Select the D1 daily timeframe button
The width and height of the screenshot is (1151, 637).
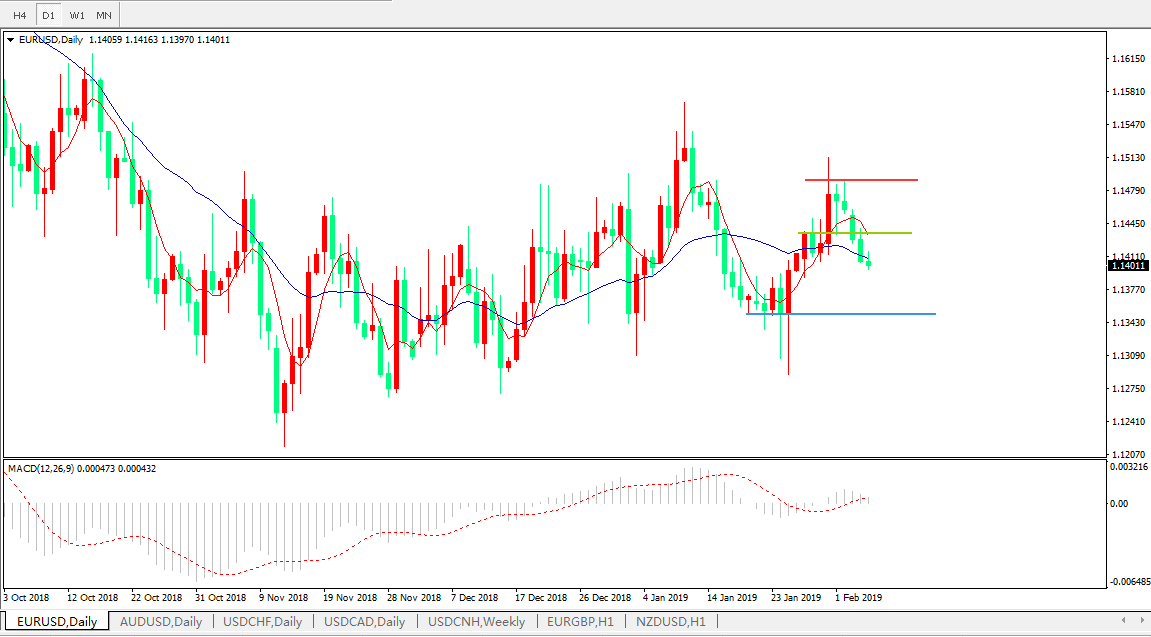click(48, 15)
